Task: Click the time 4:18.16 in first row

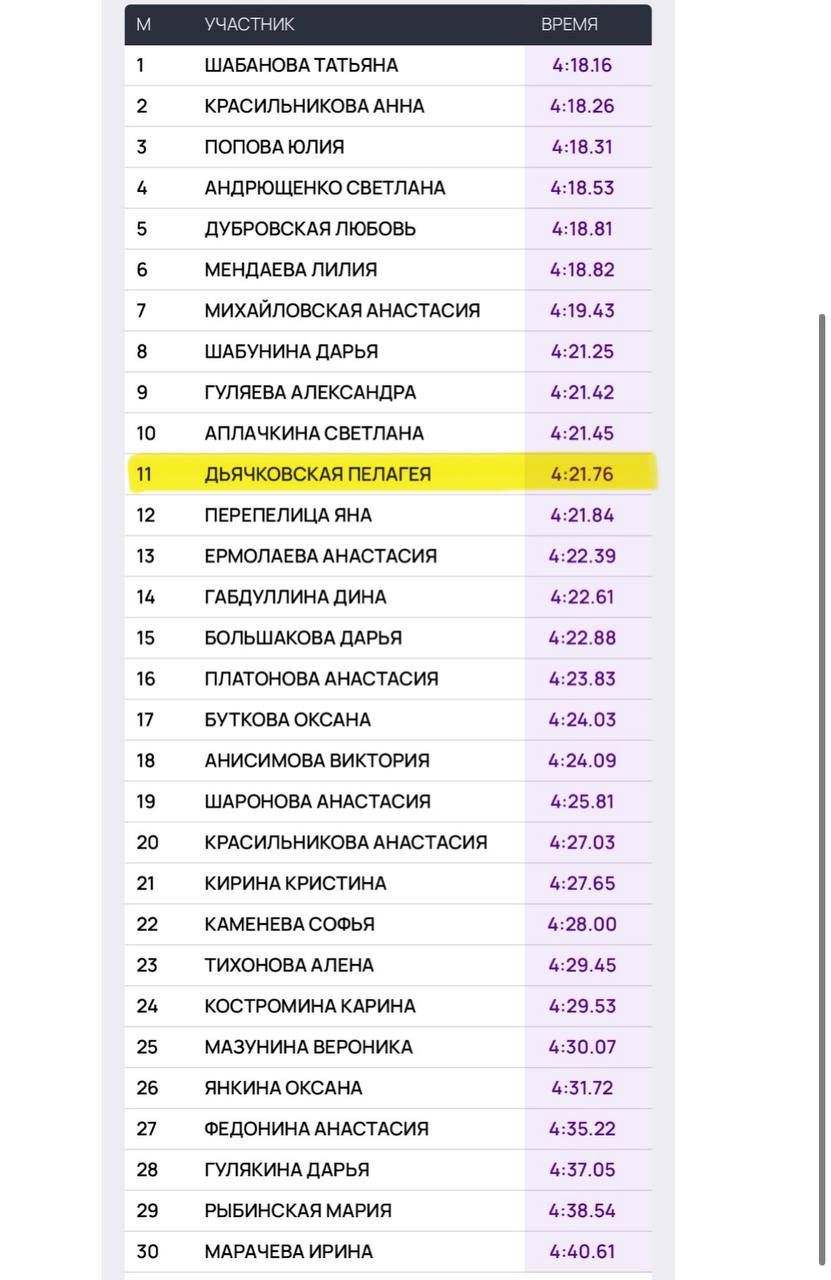Action: tap(581, 66)
